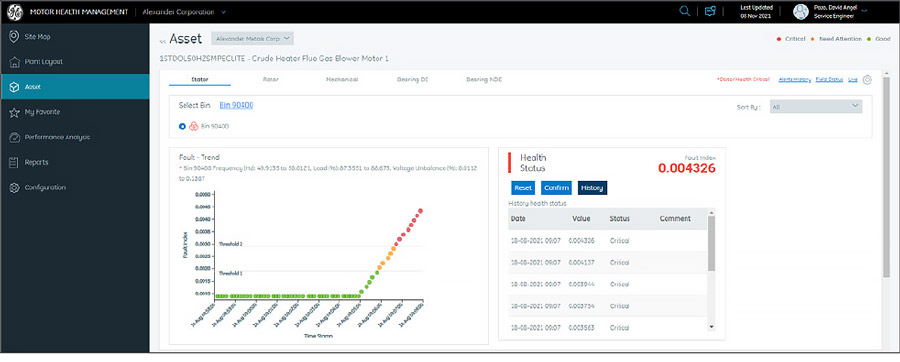Click the Asset cube icon in the sidebar
The height and width of the screenshot is (362, 900).
14,87
